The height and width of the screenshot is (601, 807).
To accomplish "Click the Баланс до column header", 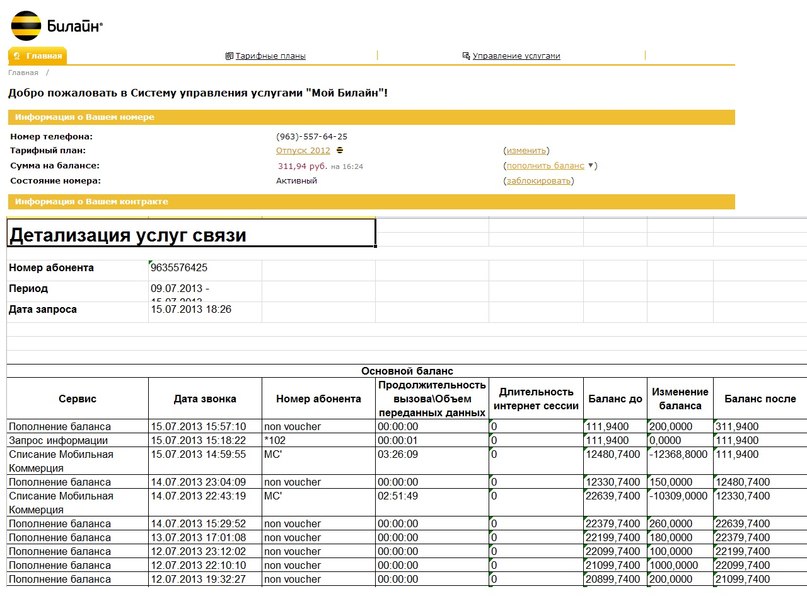I will [615, 398].
